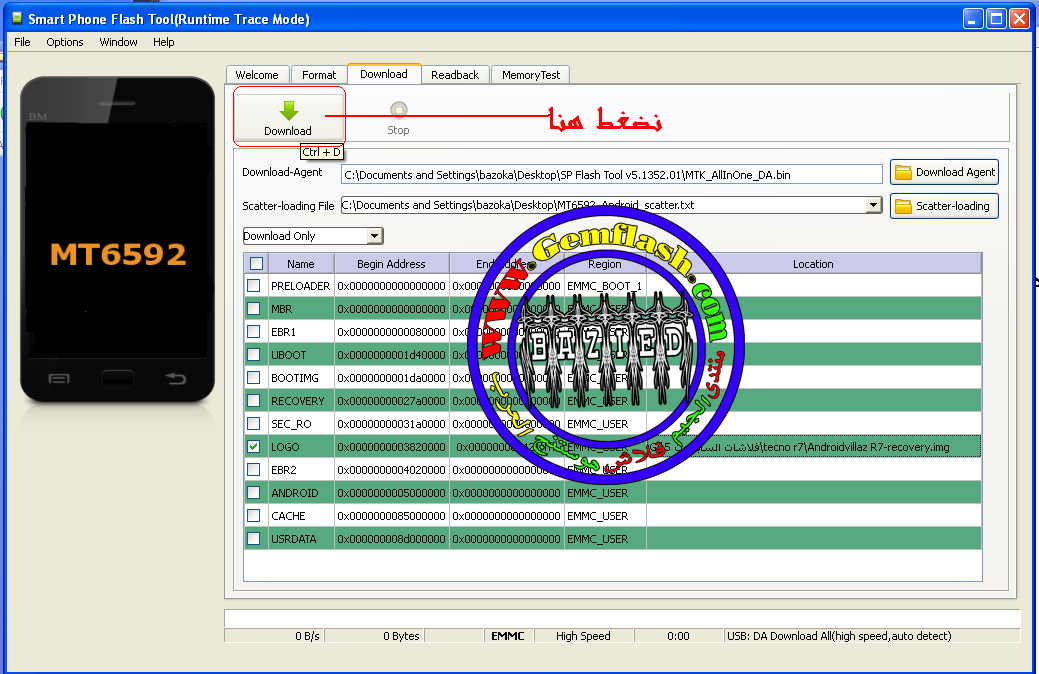
Task: Check the SEC_RO partition checkbox
Action: click(253, 423)
